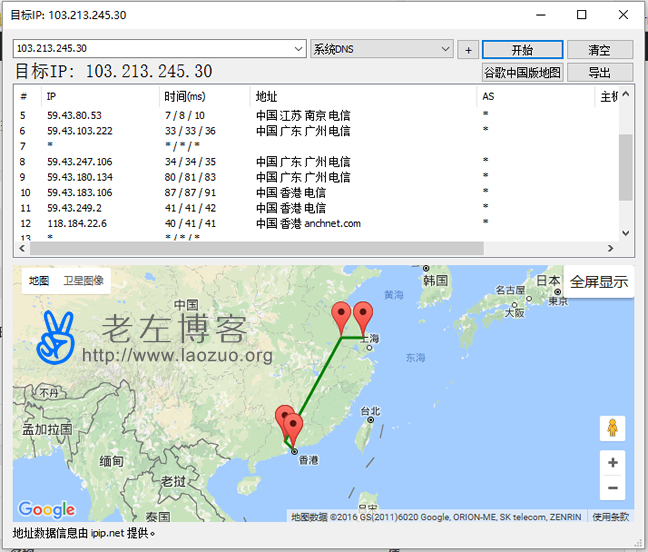
Task: Click the red map marker near Guangzhou
Action: tap(285, 419)
